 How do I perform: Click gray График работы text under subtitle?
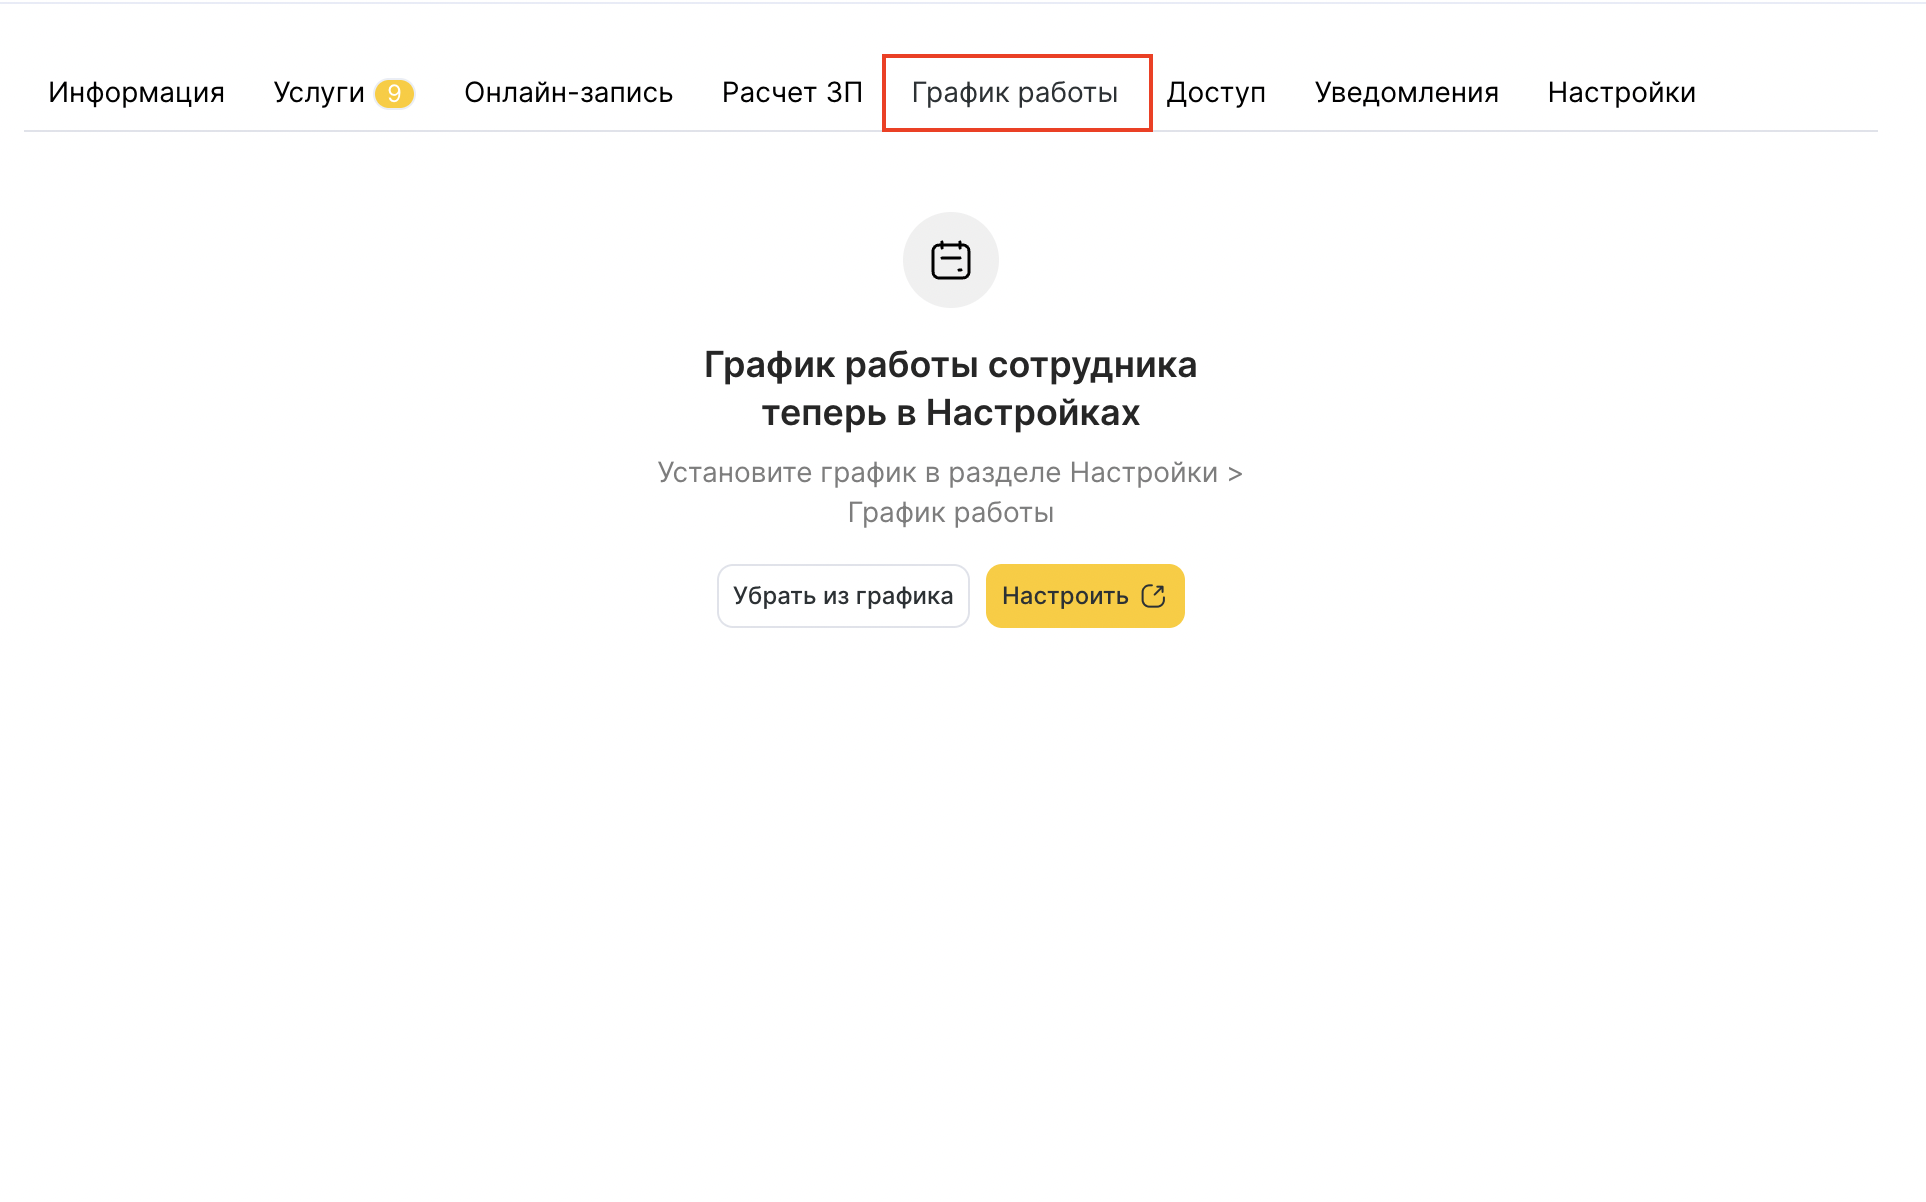pyautogui.click(x=950, y=513)
